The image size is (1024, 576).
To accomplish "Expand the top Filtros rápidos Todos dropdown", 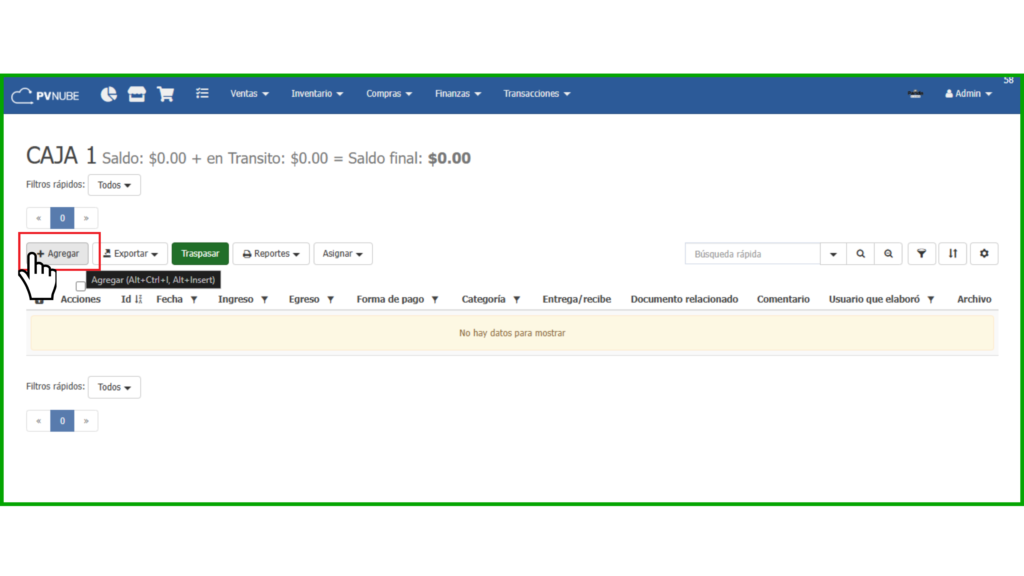I will point(114,185).
